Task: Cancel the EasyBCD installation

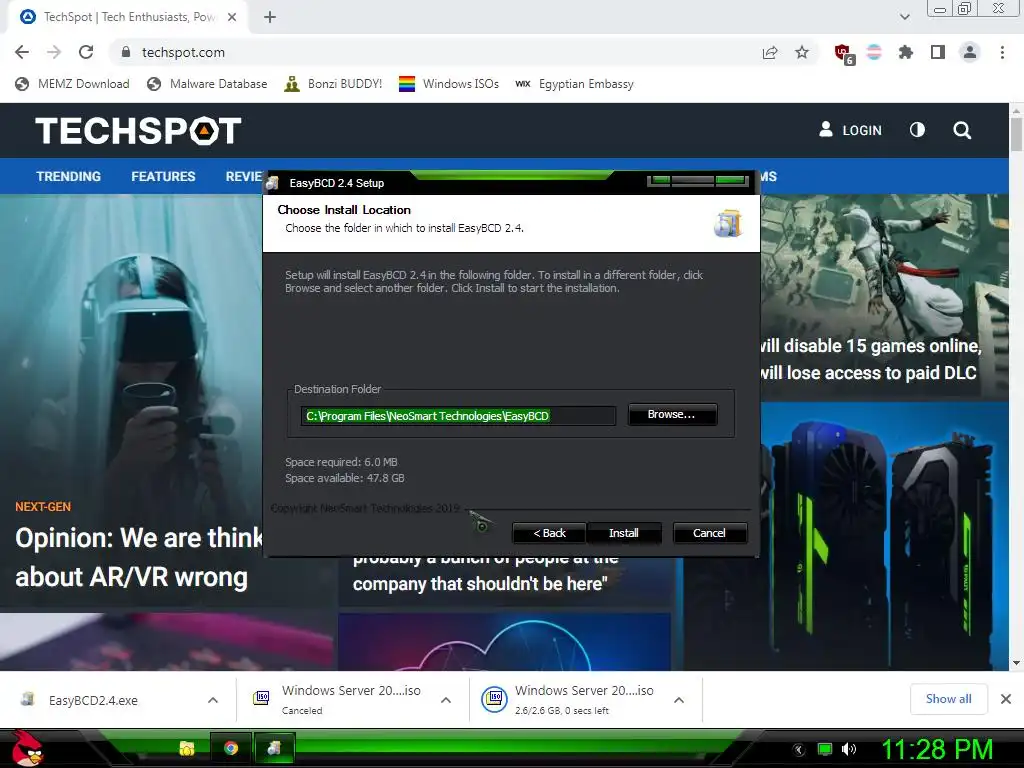Action: [x=709, y=533]
